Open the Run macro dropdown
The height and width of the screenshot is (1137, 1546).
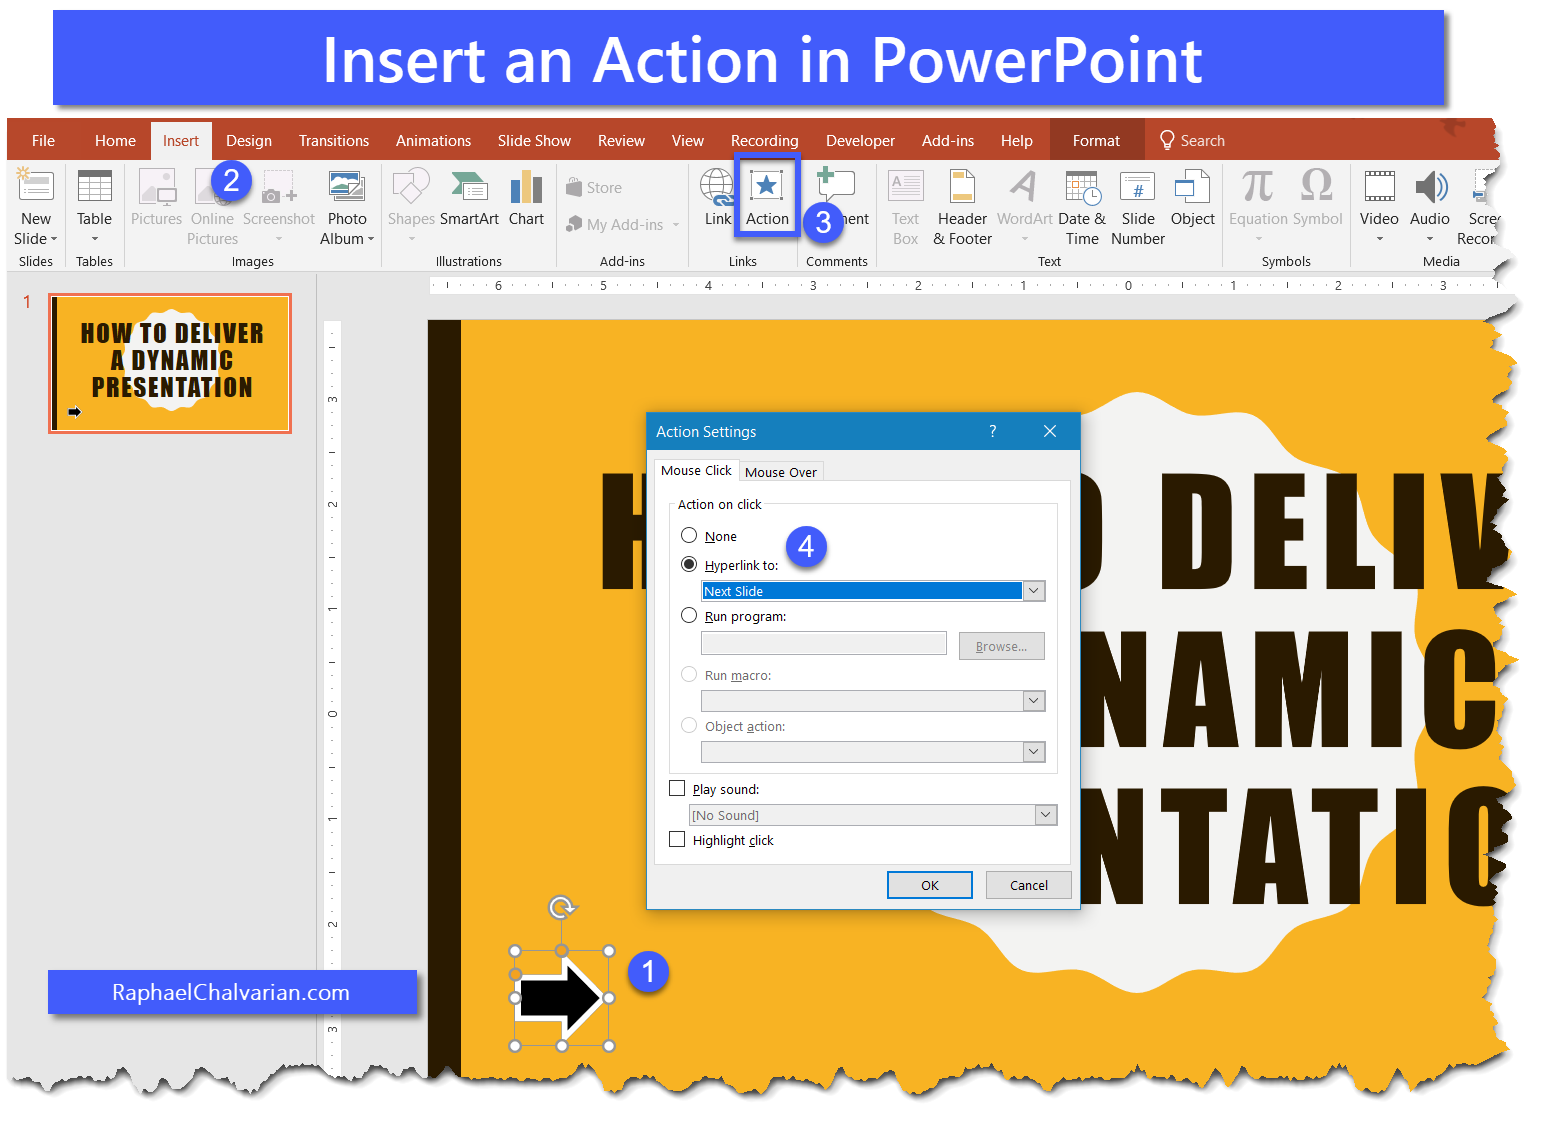click(x=1034, y=701)
